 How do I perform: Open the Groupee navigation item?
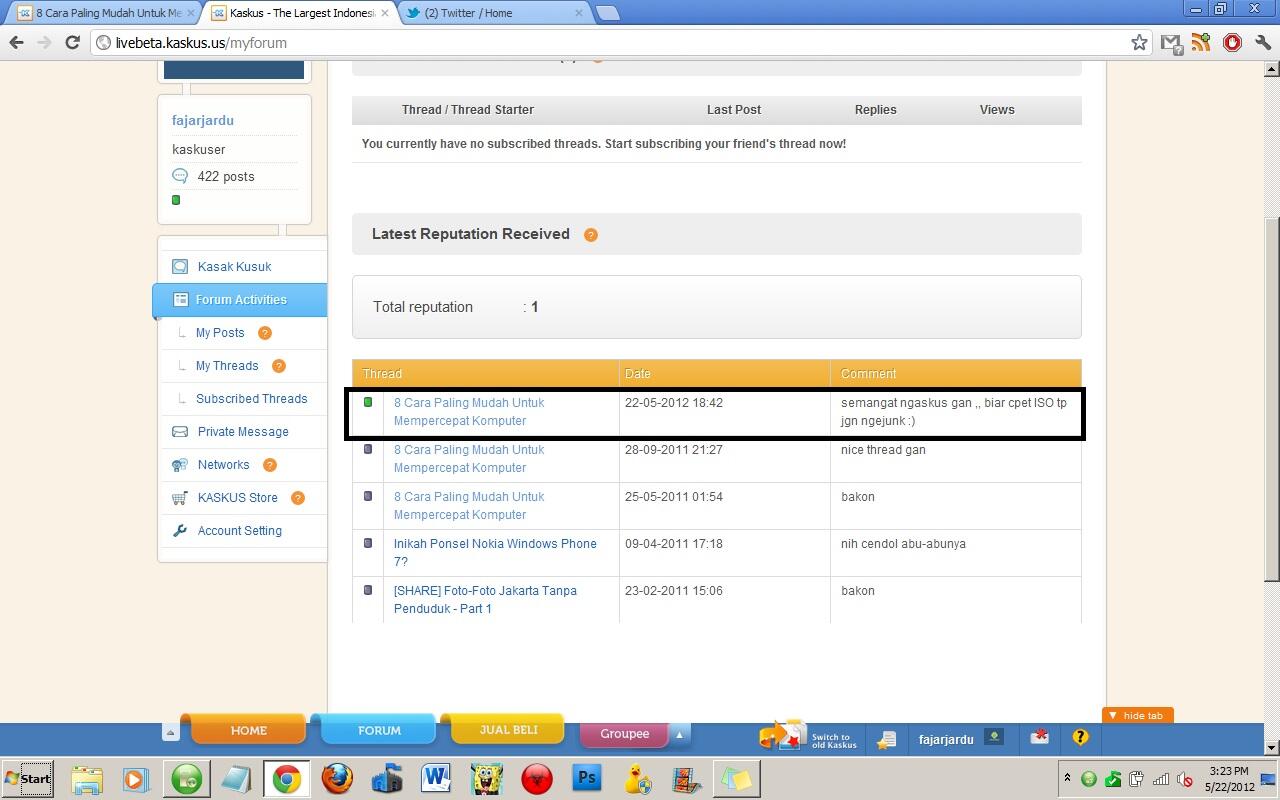(x=624, y=734)
